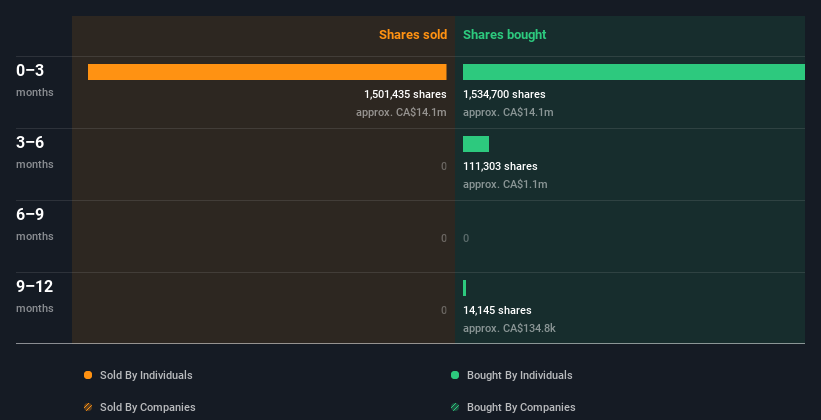This screenshot has height=420, width=821.
Task: Click 'approx. CA$14.1m' under shares sold
Action: [x=401, y=112]
